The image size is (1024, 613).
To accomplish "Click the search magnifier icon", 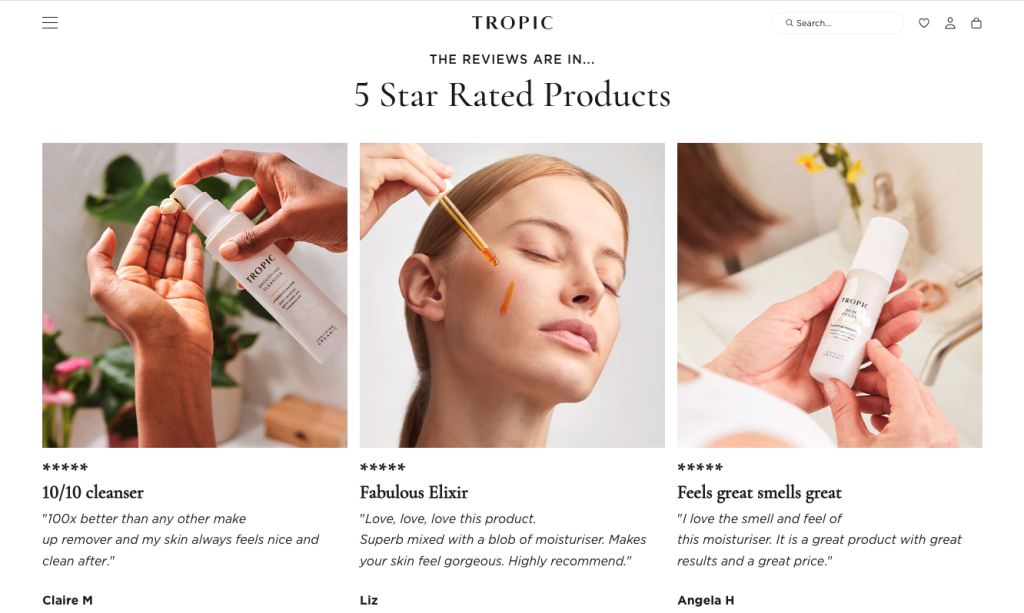I will coord(789,23).
